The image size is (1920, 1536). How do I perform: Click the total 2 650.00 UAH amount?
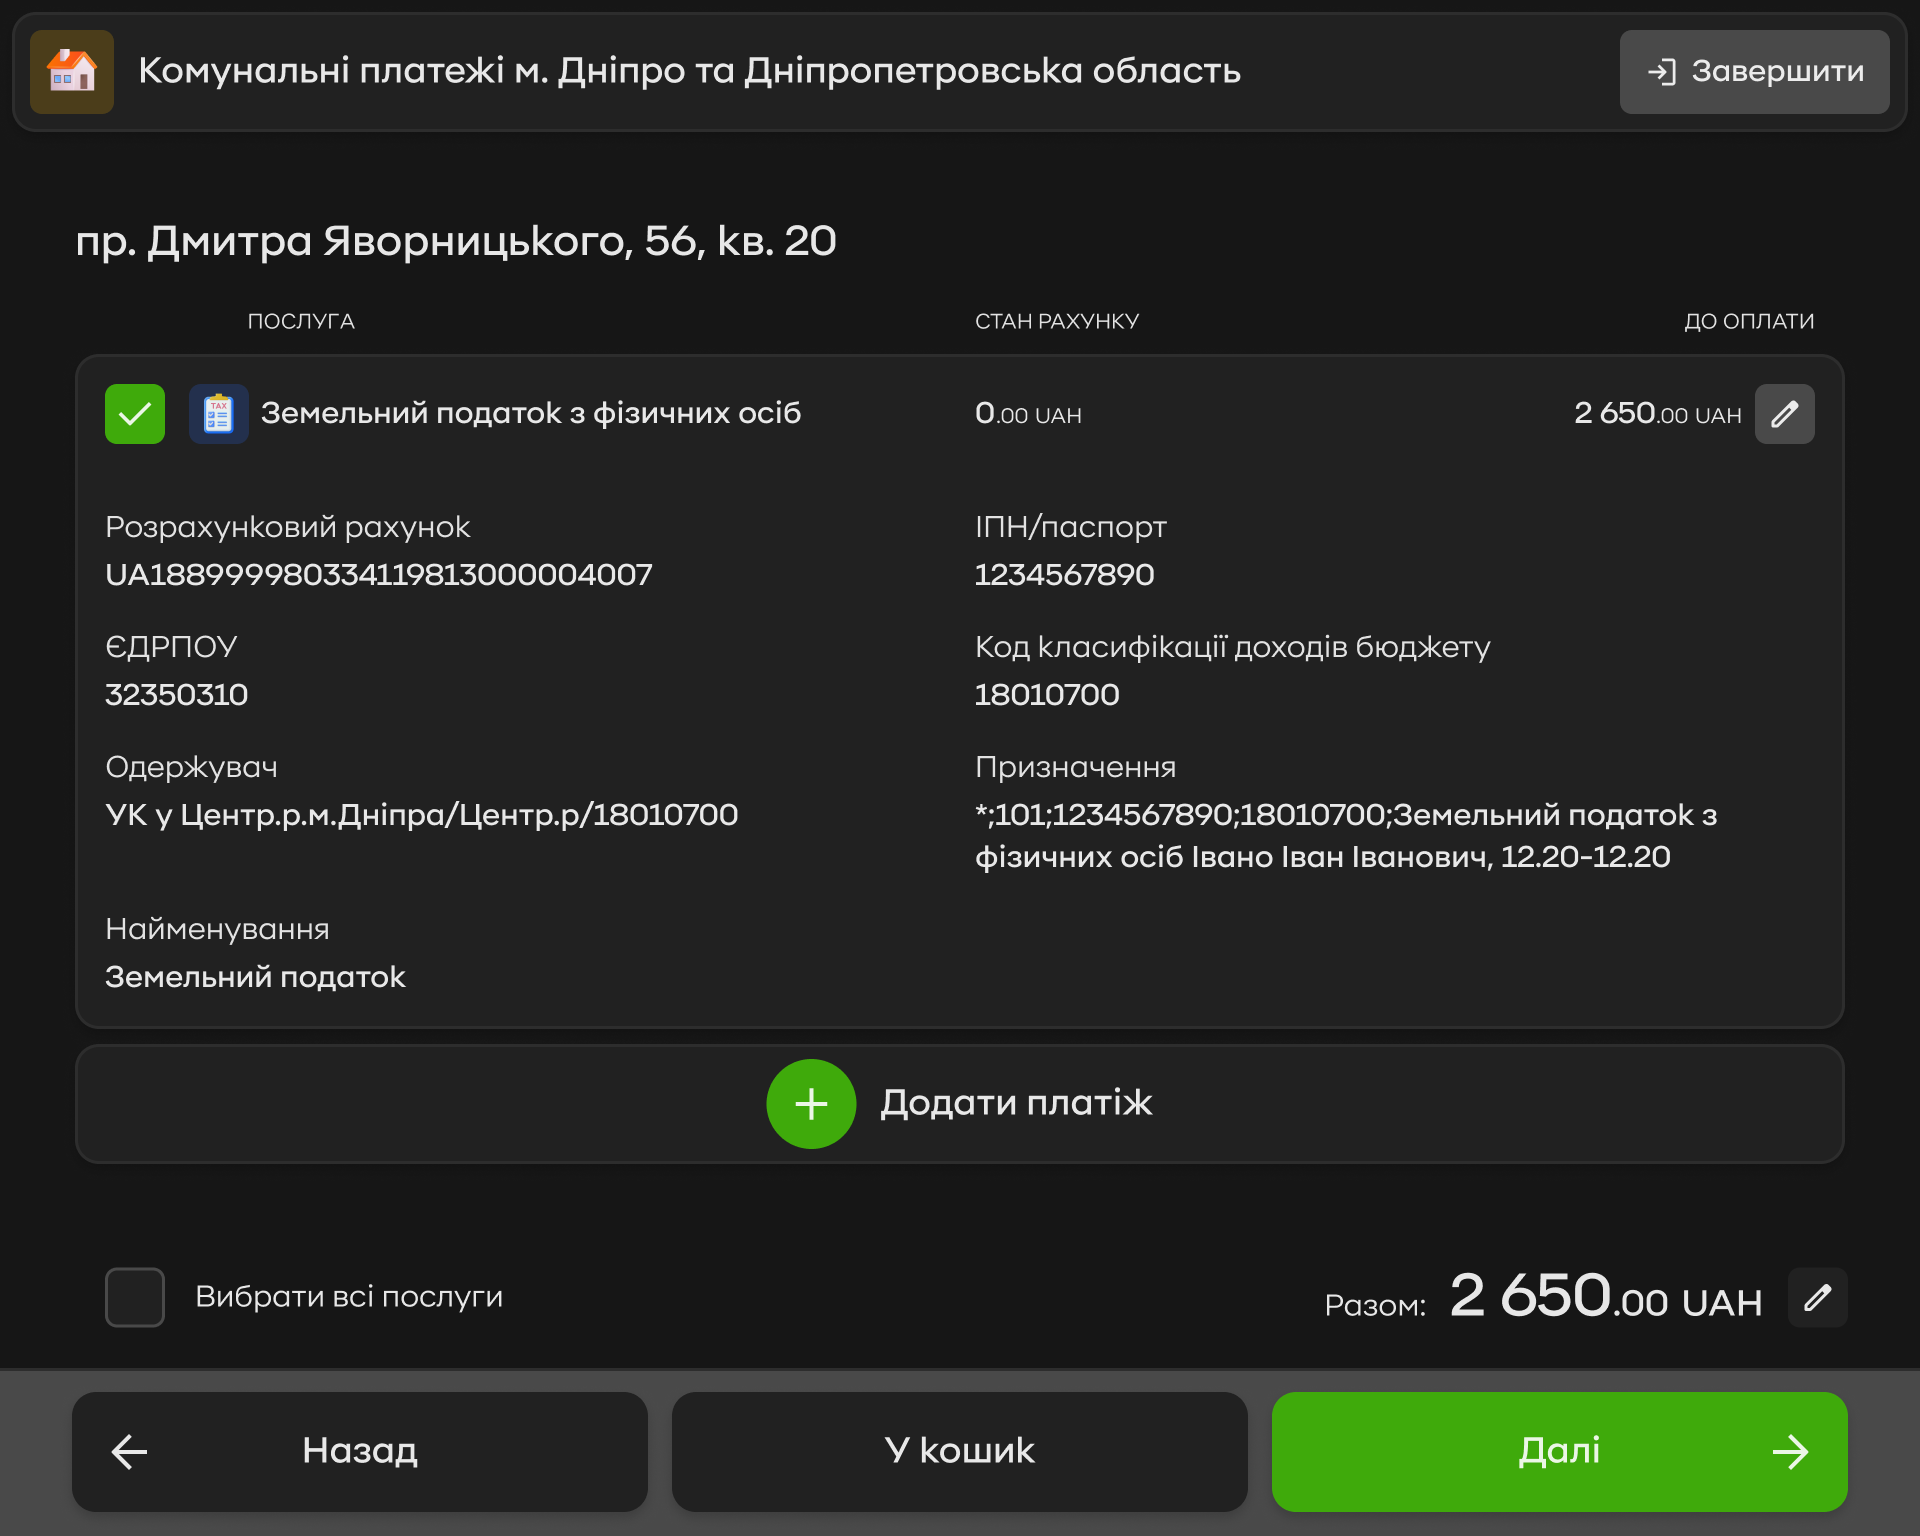click(1605, 1297)
